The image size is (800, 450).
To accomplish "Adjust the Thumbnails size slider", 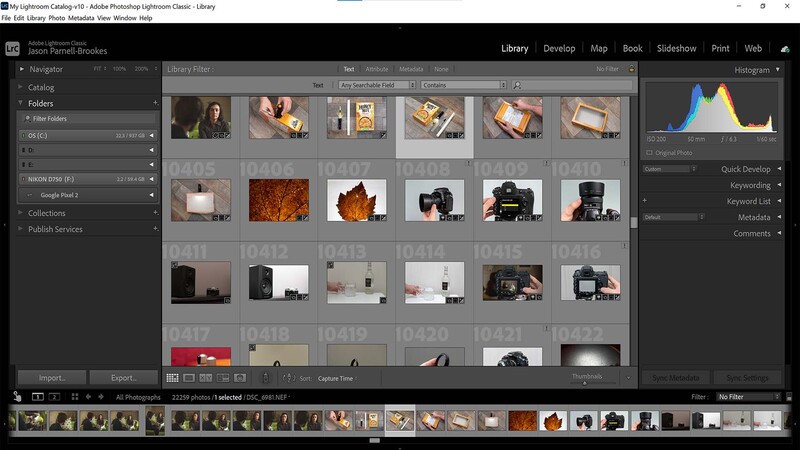I will (x=585, y=383).
